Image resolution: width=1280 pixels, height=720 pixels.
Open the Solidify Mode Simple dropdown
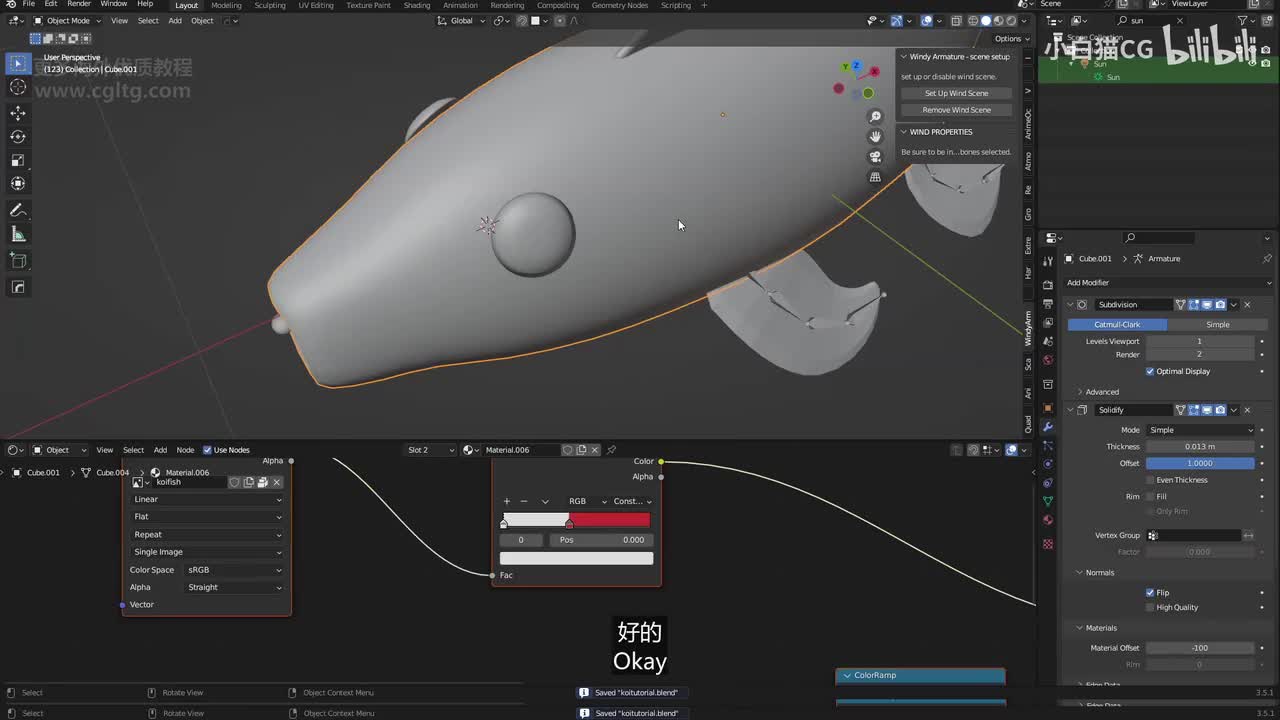(x=1200, y=430)
